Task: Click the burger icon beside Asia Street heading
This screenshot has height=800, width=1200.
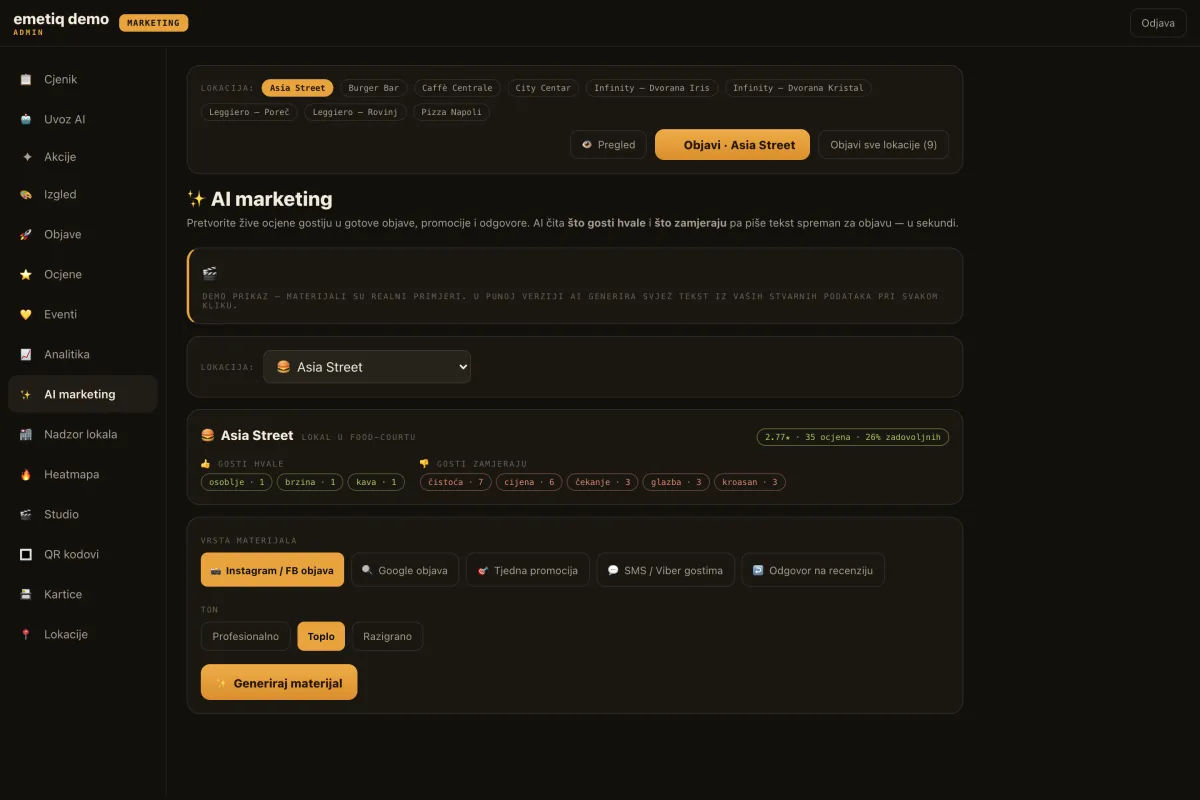Action: click(x=208, y=436)
